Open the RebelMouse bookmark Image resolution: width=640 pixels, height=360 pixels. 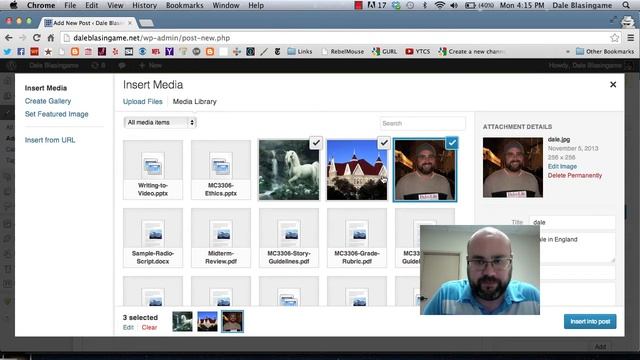pyautogui.click(x=342, y=51)
